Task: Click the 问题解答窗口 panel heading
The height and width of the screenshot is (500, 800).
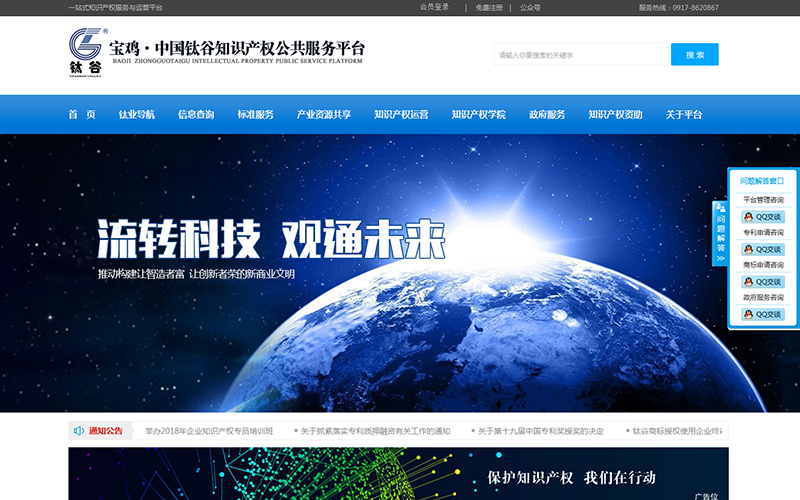Action: (x=762, y=181)
